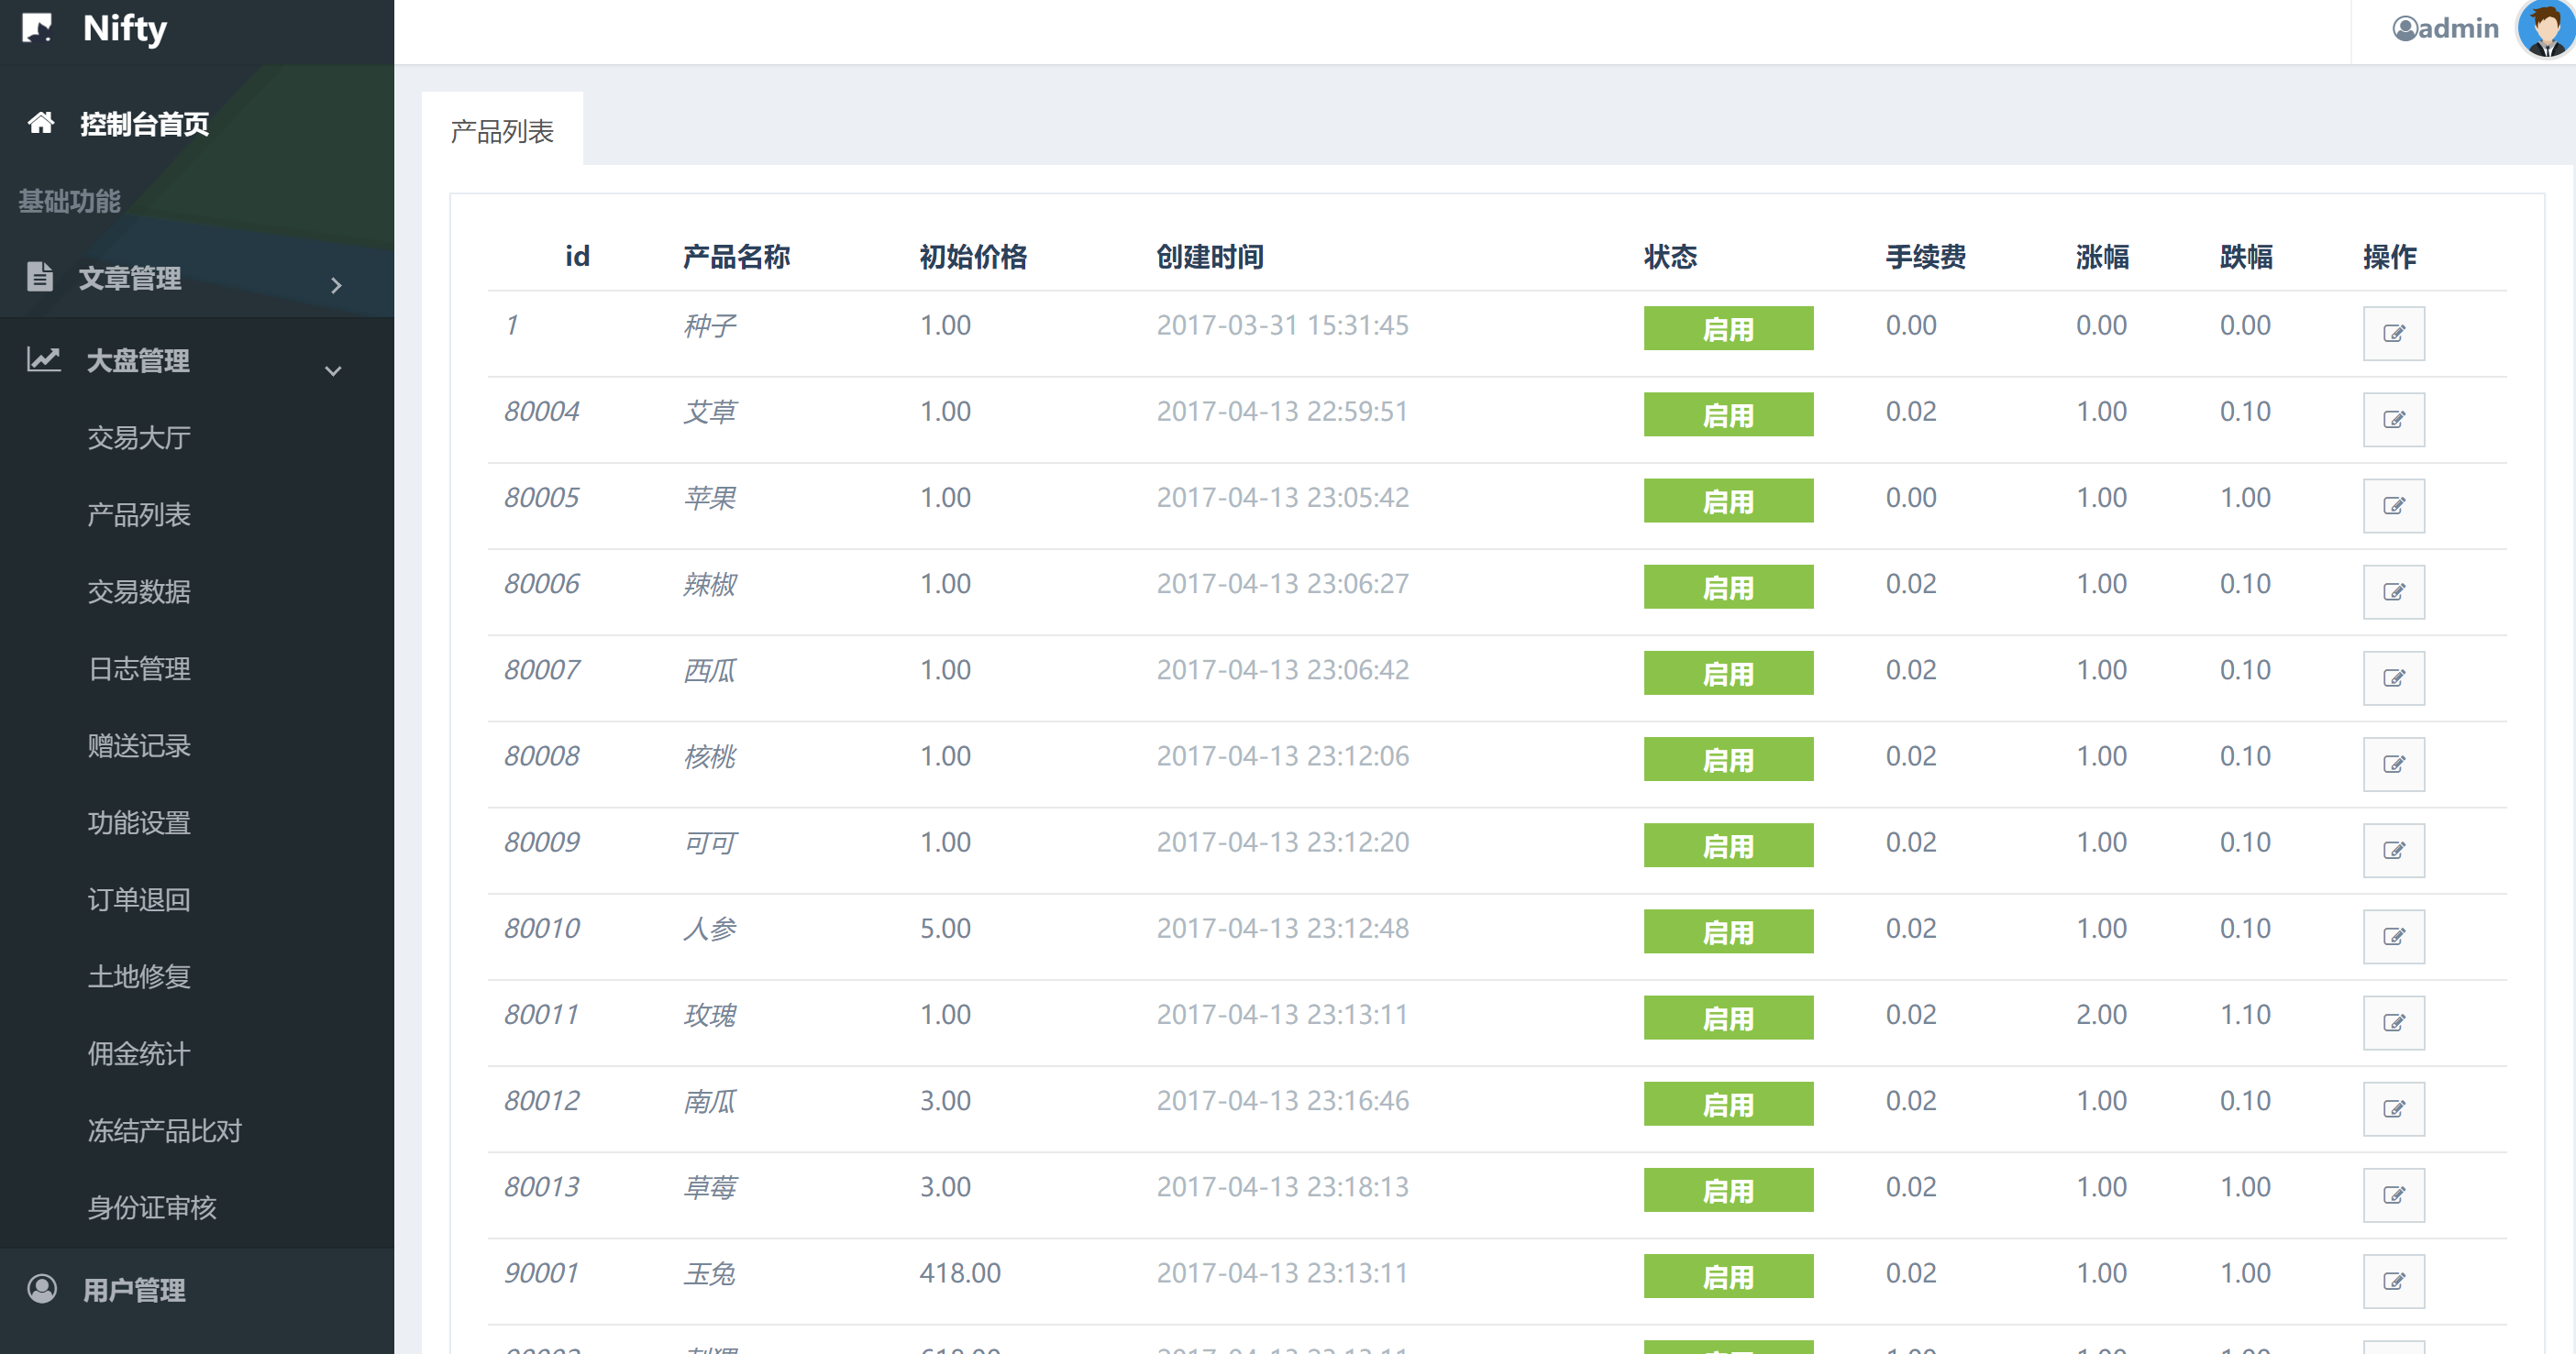Toggle the 启用 status for 草莓
The height and width of the screenshot is (1354, 2576).
tap(1727, 1190)
